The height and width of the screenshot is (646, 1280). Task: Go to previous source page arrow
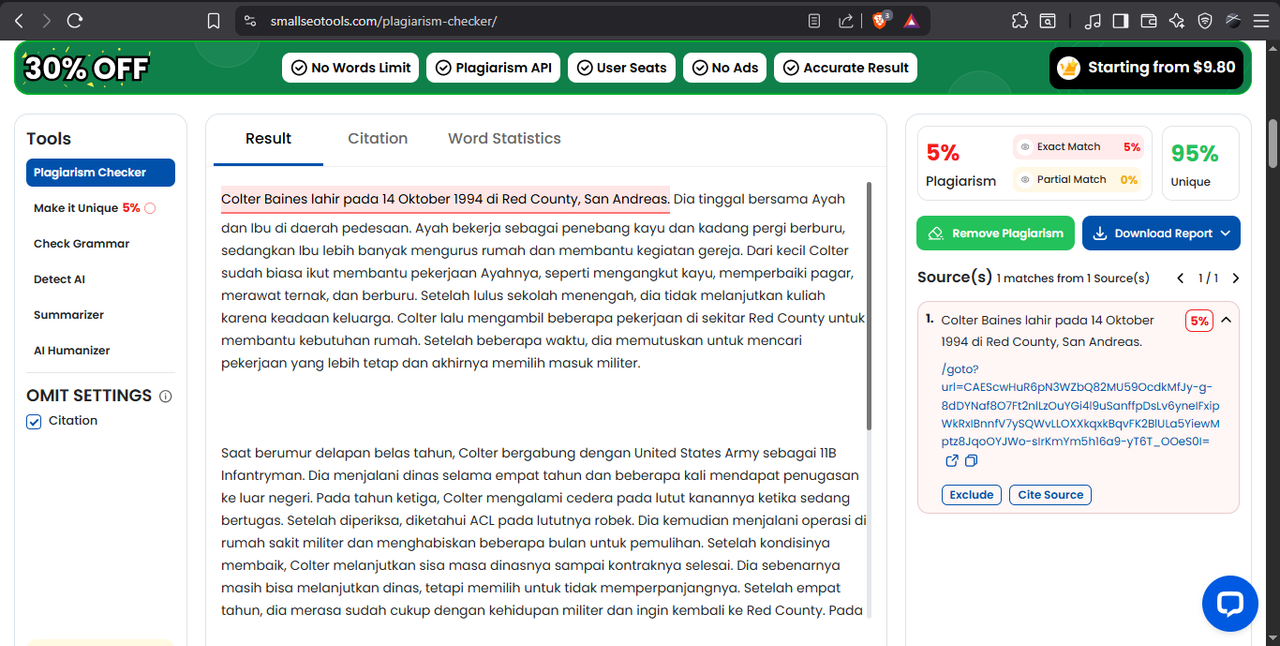pyautogui.click(x=1180, y=278)
